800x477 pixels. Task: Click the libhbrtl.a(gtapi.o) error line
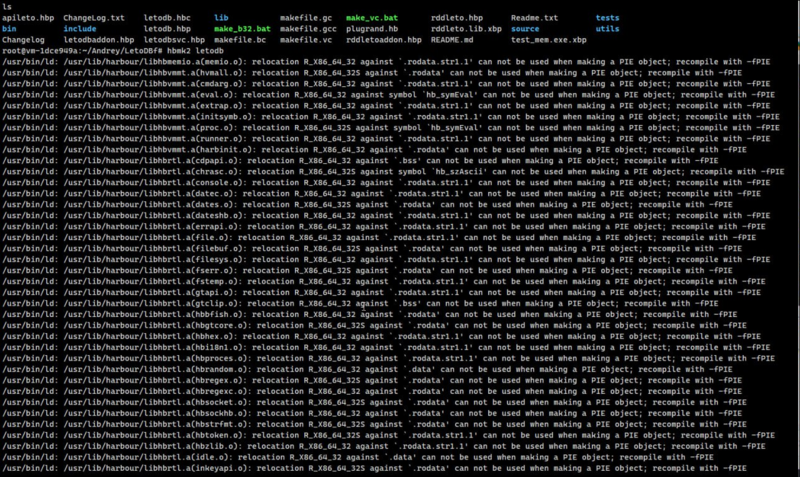tap(381, 292)
